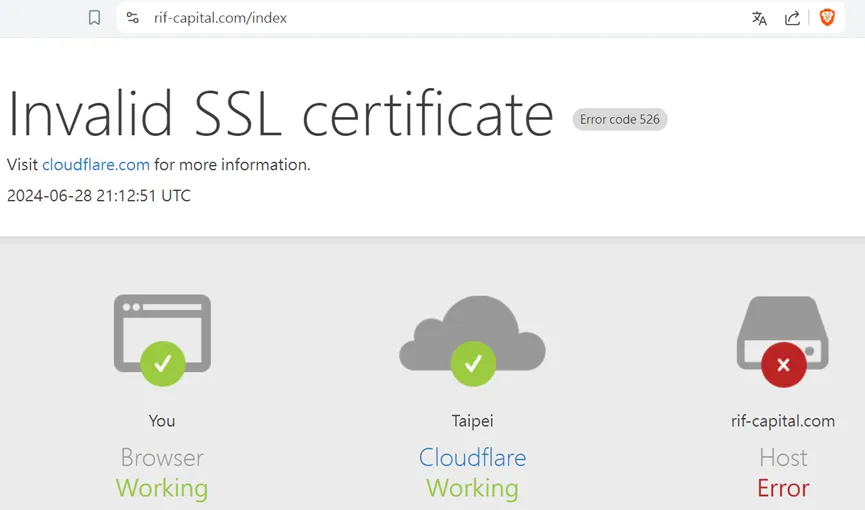Select the Invalid SSL certificate heading

[x=280, y=114]
